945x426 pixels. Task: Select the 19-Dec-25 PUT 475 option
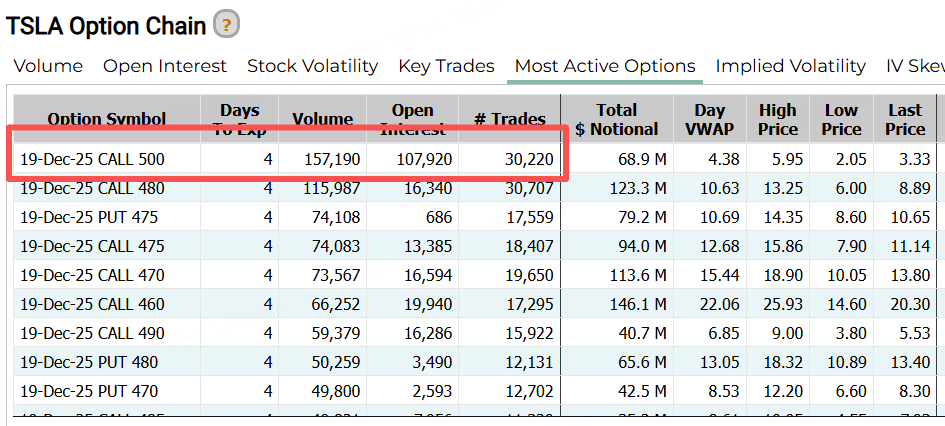[x=89, y=217]
